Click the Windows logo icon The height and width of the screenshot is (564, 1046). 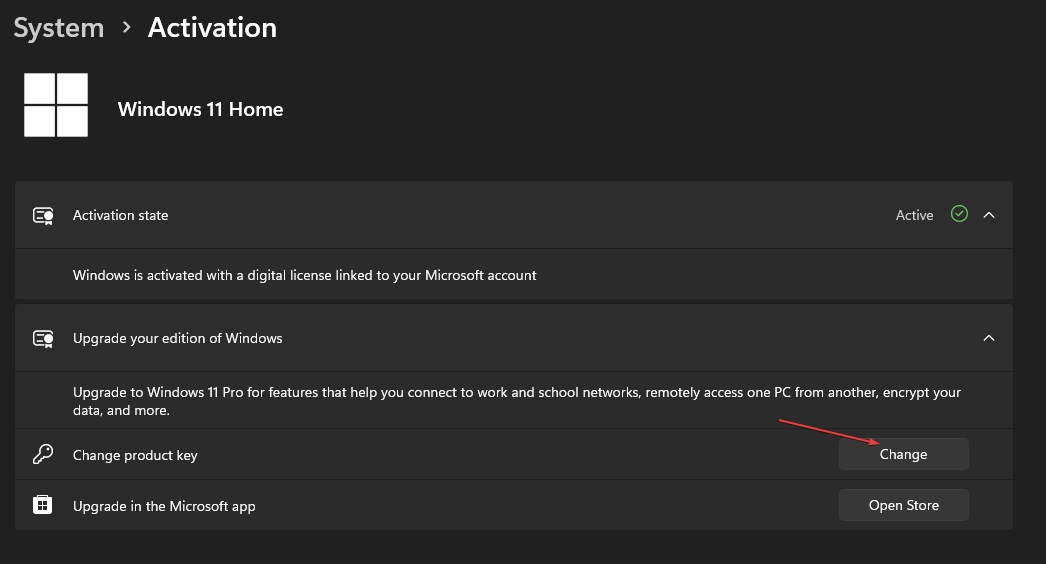pyautogui.click(x=56, y=105)
